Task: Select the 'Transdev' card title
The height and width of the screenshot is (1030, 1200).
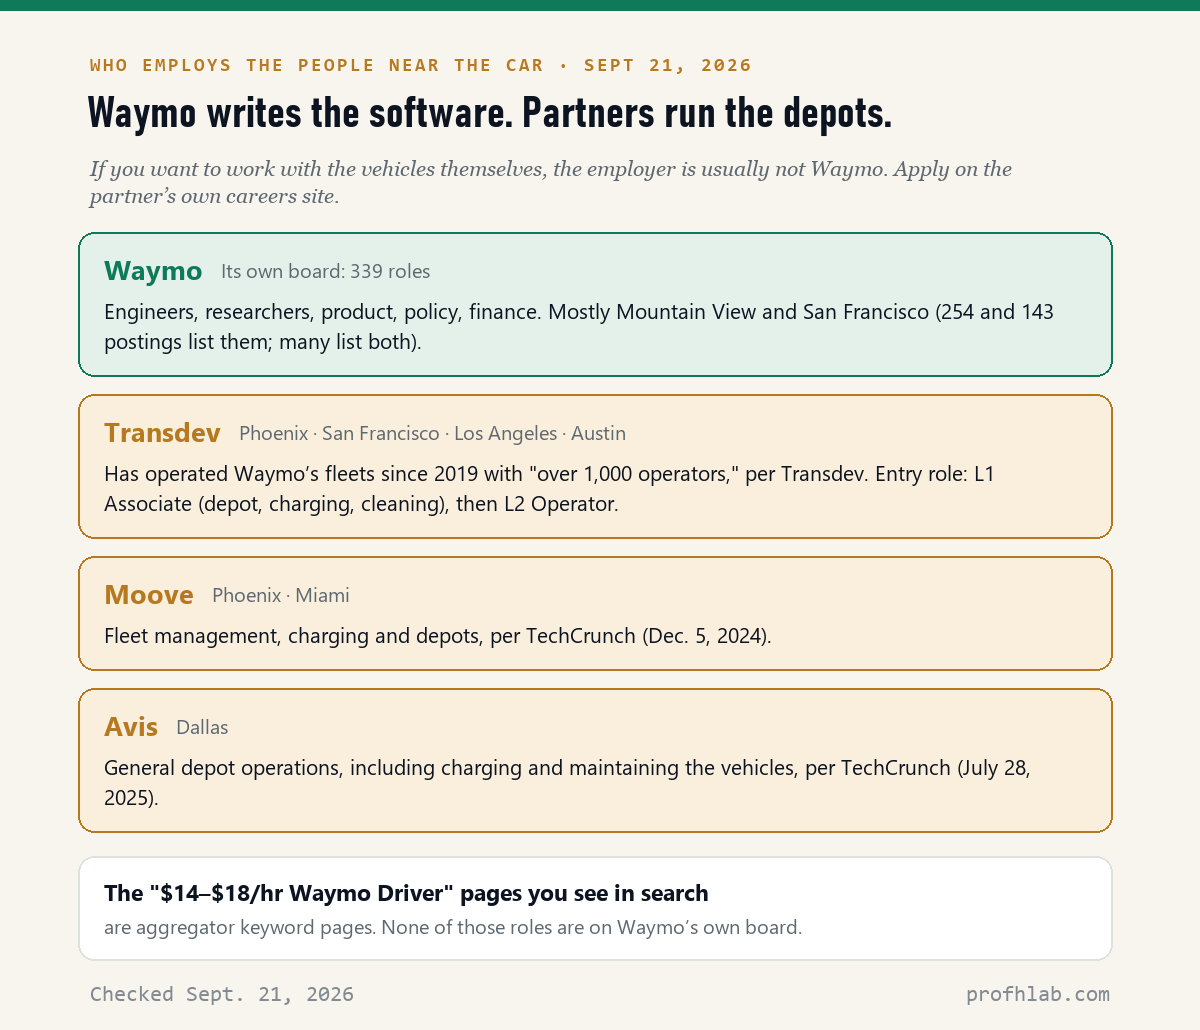Action: click(162, 433)
